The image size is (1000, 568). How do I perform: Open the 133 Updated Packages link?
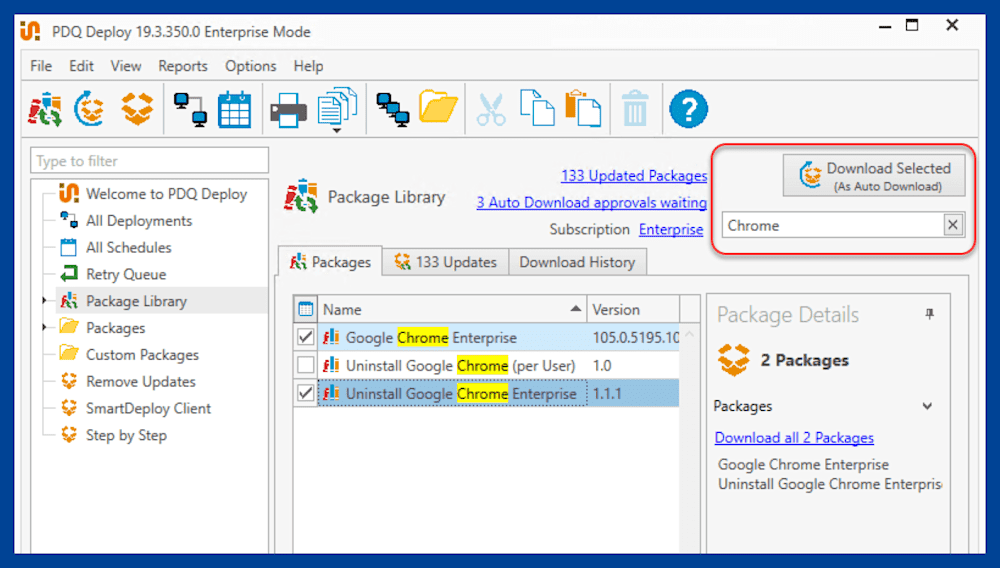[634, 175]
